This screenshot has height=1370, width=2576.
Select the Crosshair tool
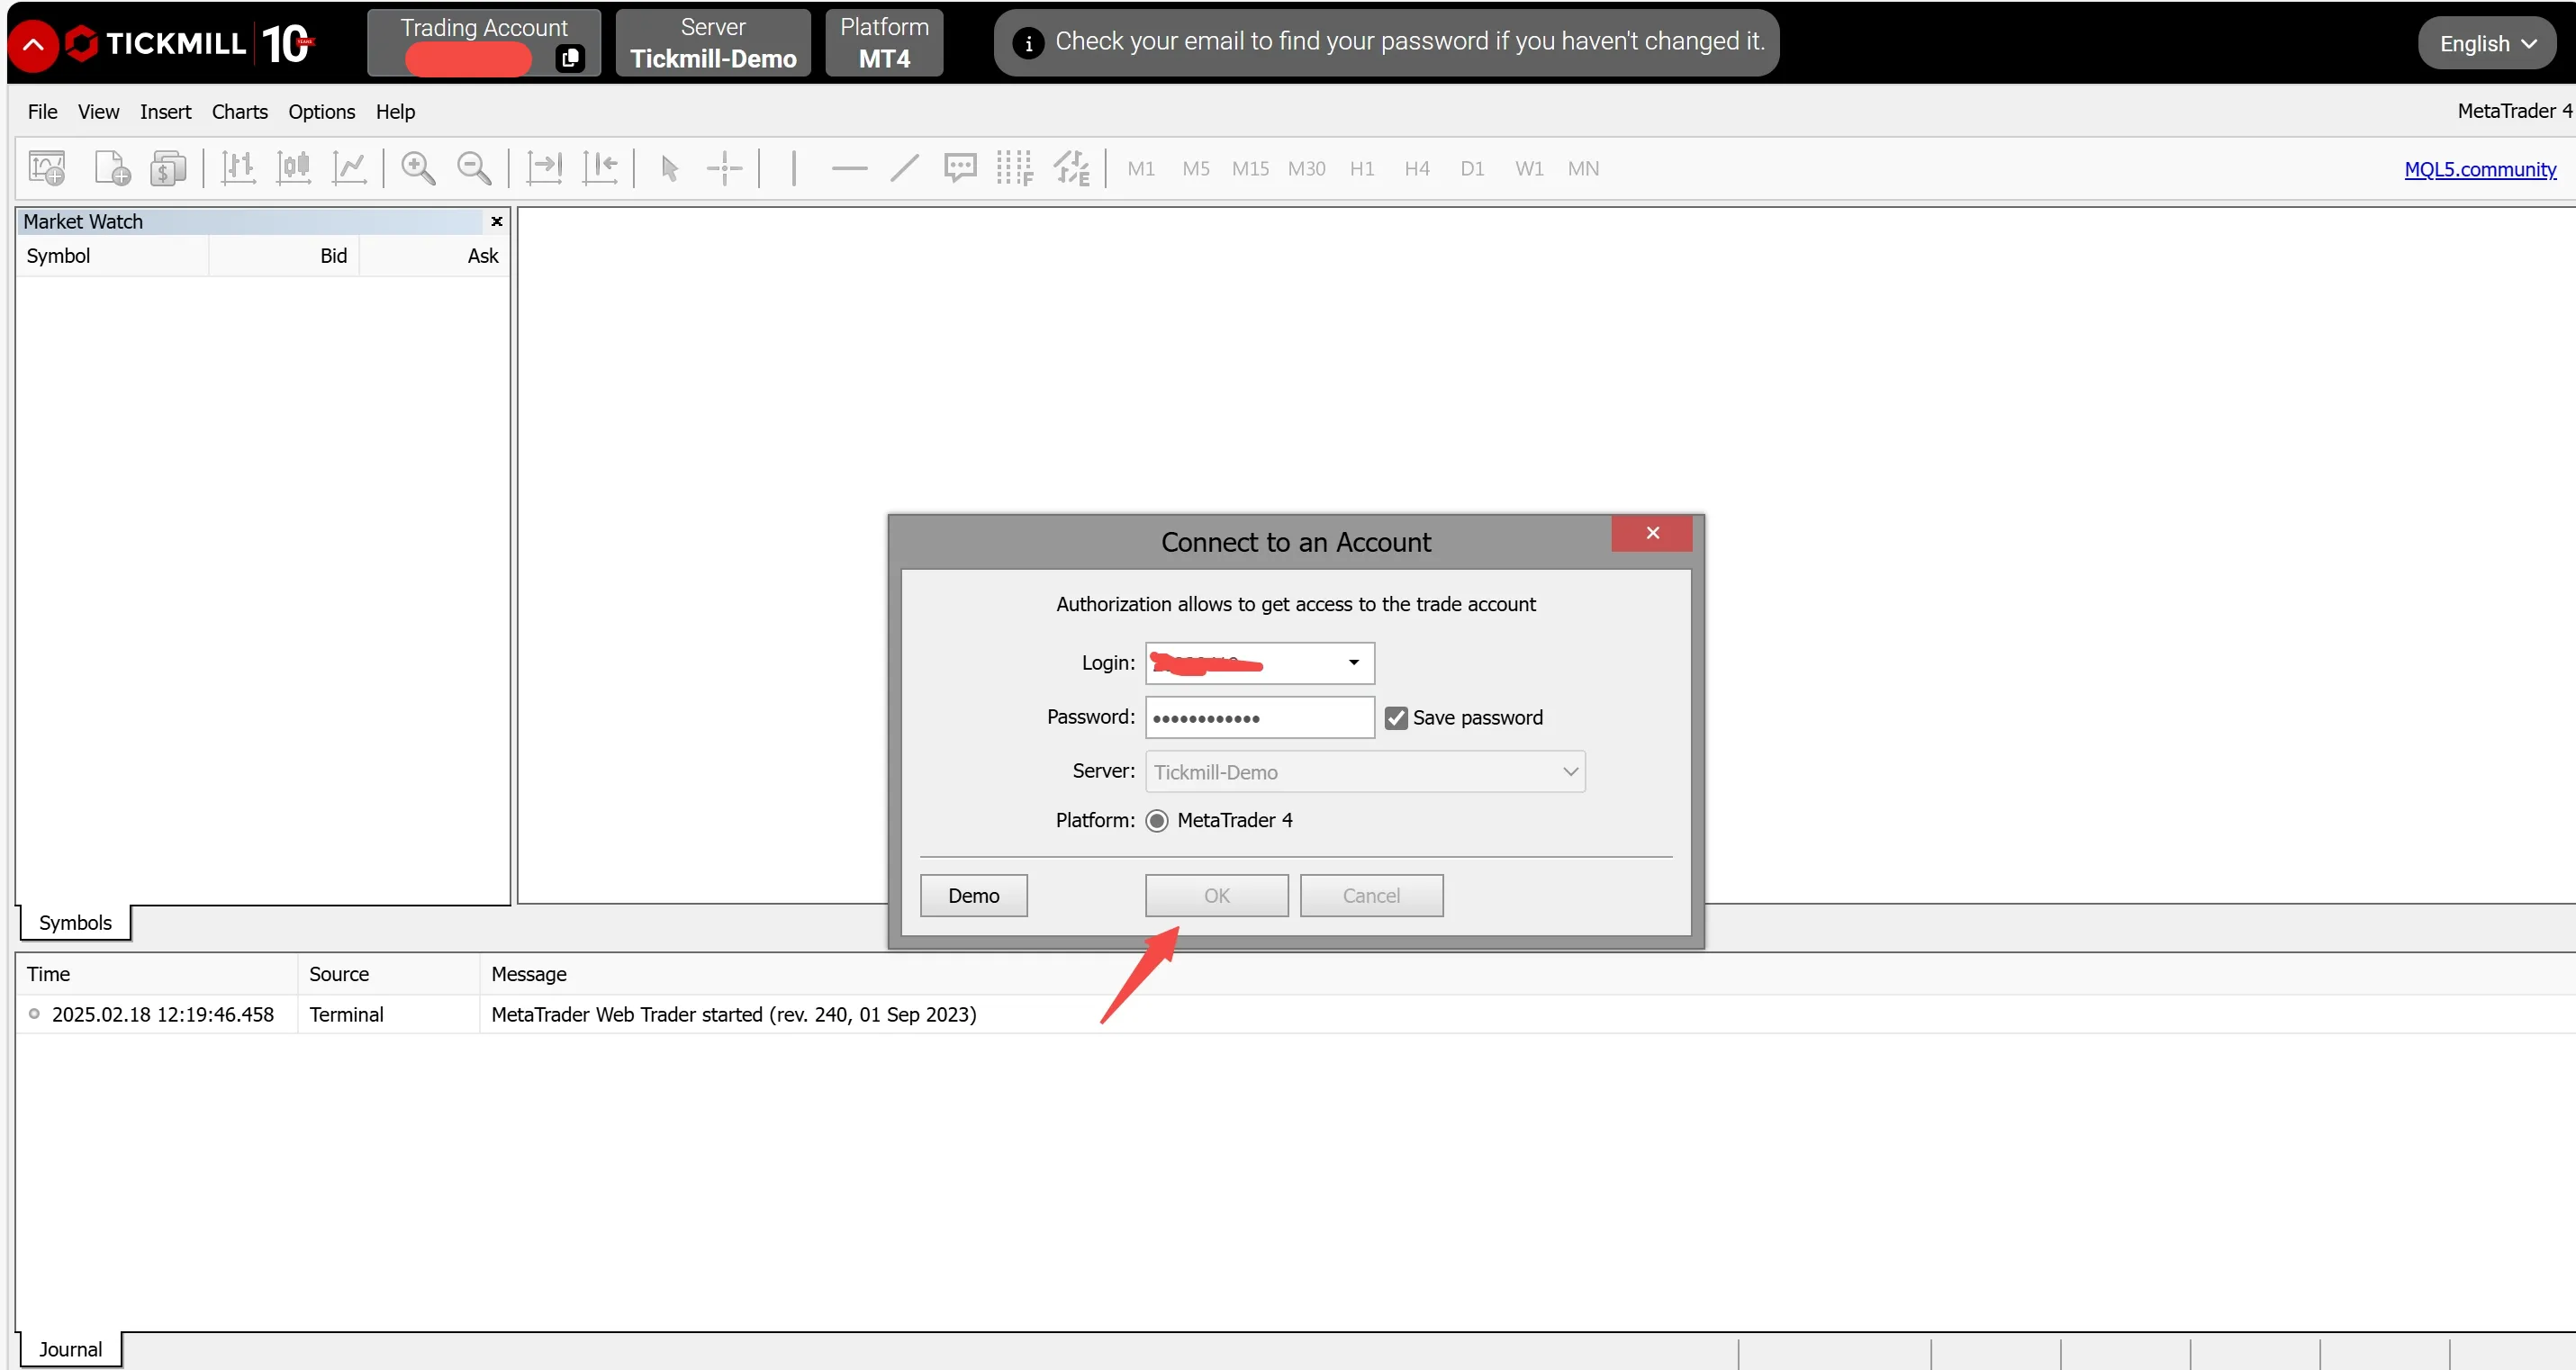(x=724, y=168)
